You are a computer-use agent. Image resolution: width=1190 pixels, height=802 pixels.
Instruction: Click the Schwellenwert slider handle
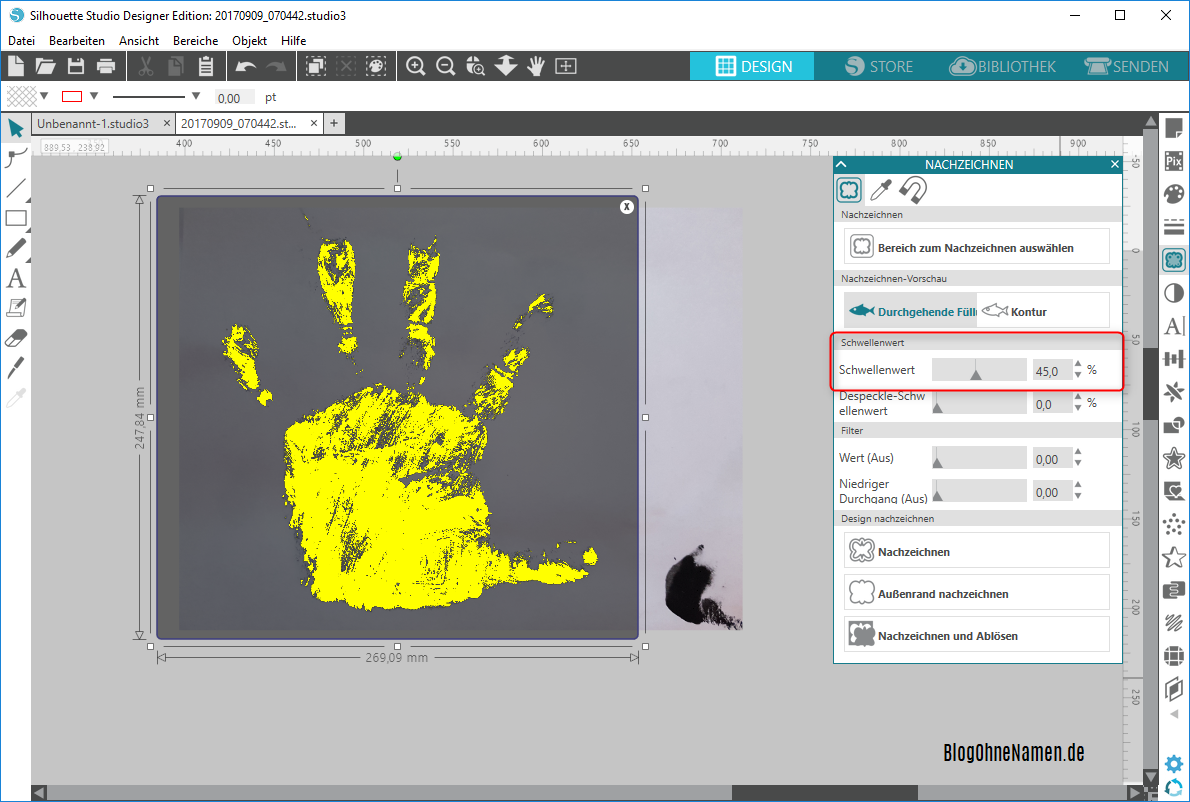click(977, 372)
